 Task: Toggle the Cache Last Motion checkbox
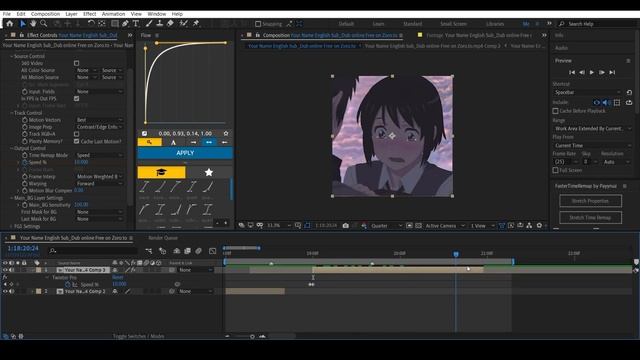[x=76, y=141]
